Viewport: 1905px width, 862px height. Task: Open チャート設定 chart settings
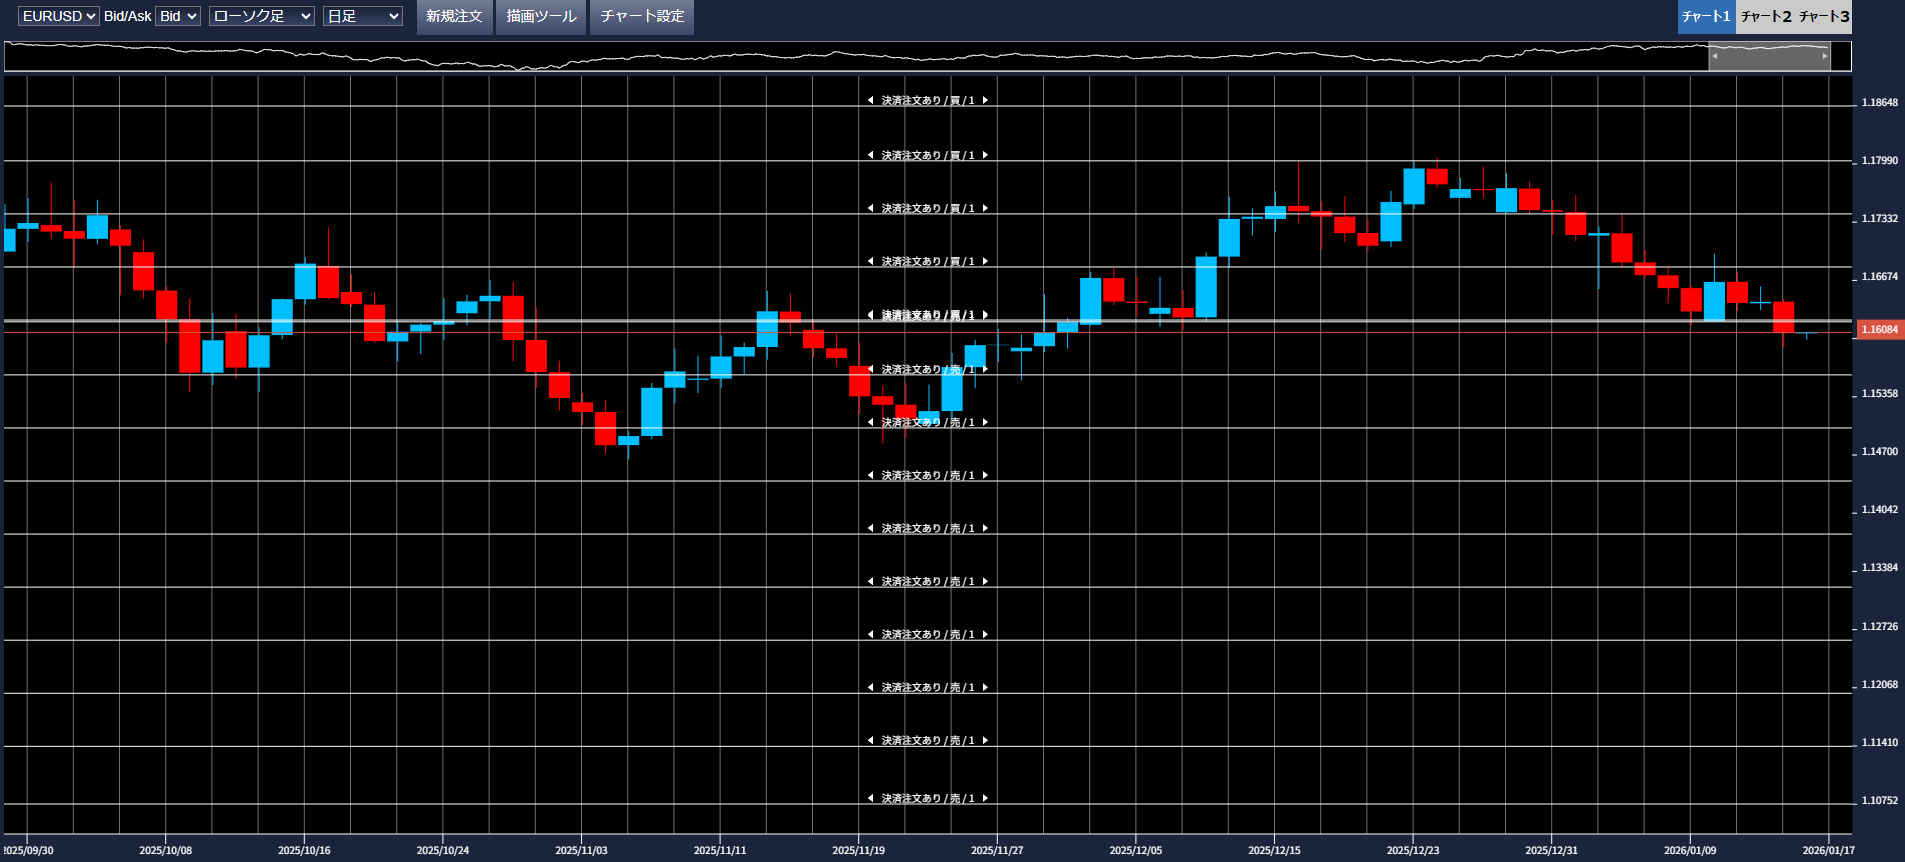(642, 16)
